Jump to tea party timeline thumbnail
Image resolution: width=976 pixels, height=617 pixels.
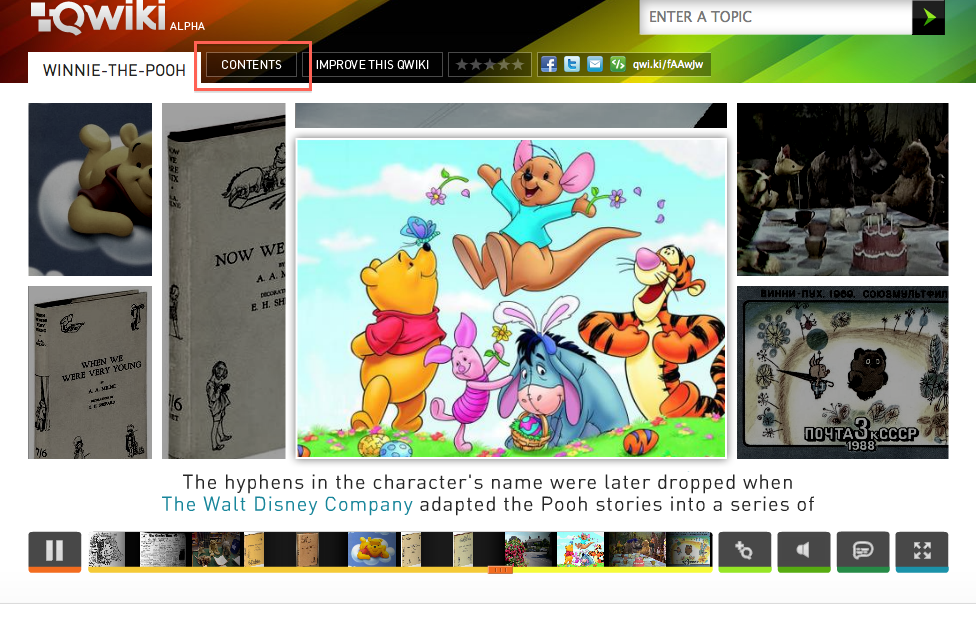click(635, 549)
